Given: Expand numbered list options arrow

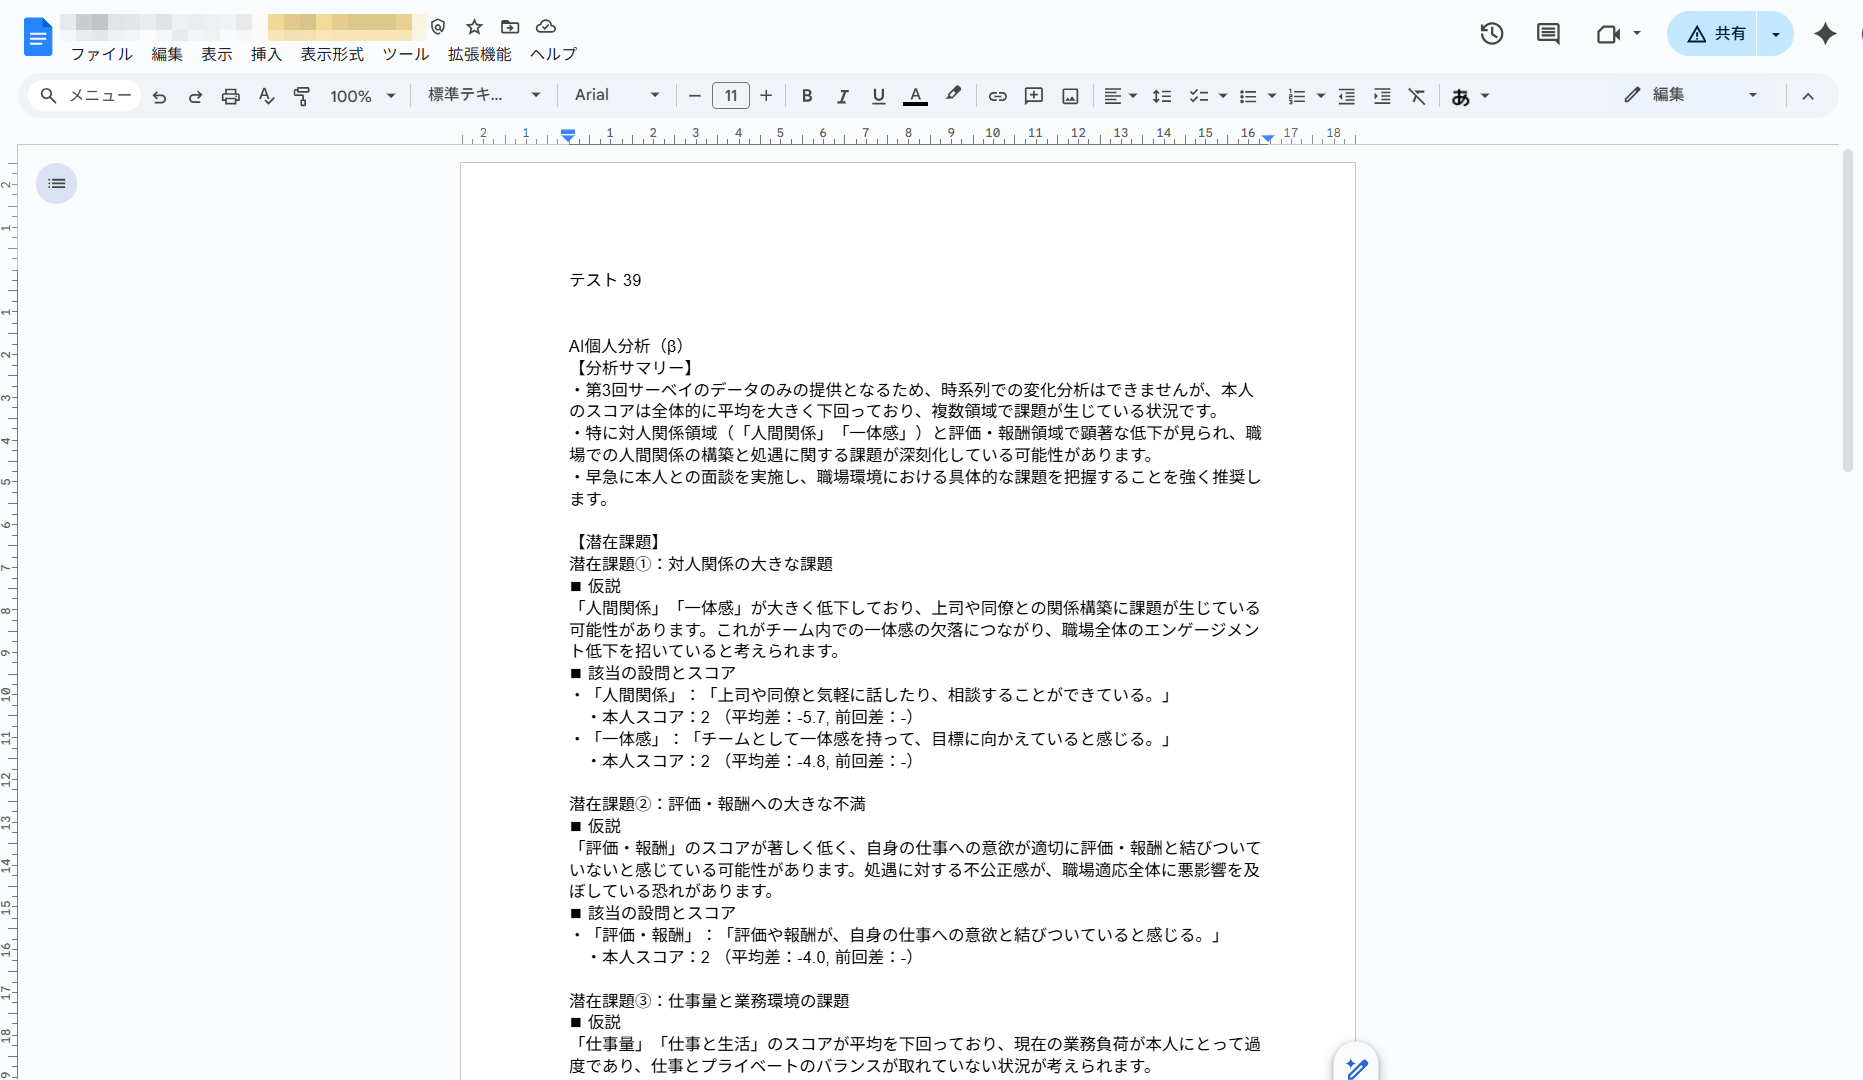Looking at the screenshot, I should coord(1321,96).
